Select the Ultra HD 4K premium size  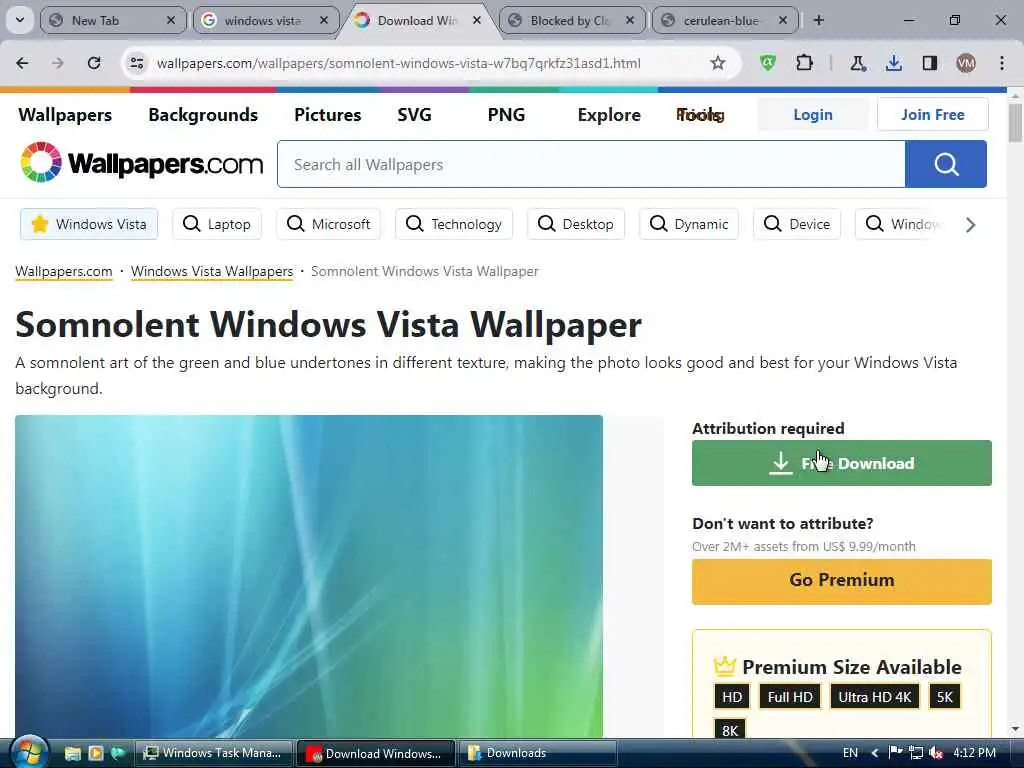874,697
